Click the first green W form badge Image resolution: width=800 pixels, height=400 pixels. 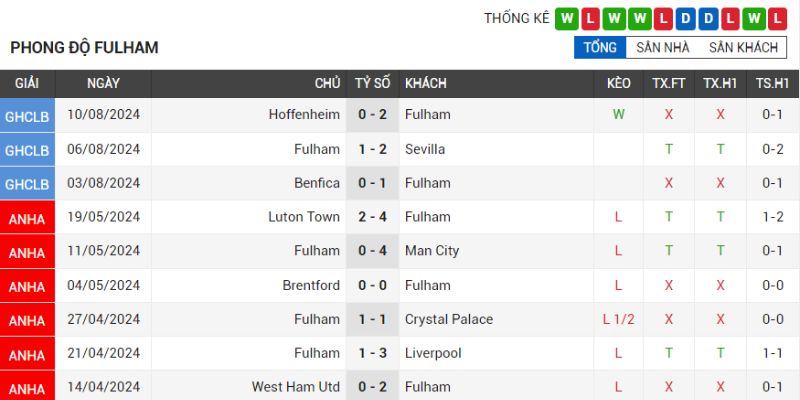coord(568,18)
